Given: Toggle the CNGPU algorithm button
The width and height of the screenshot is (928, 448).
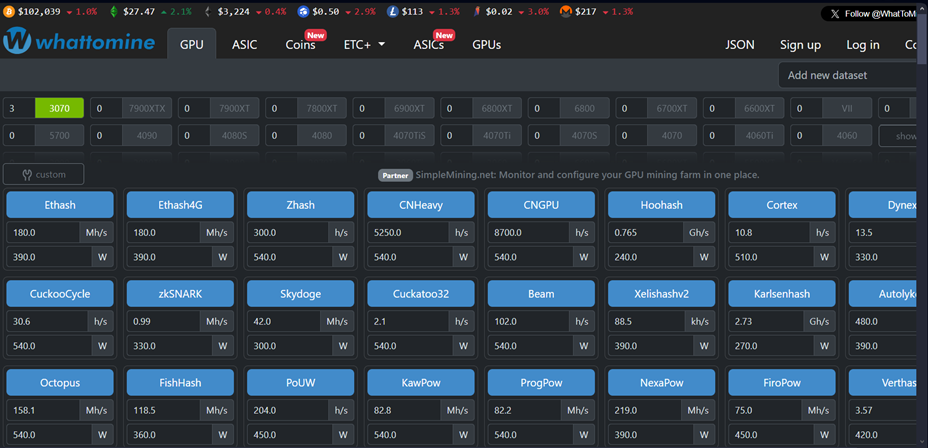Looking at the screenshot, I should click(x=541, y=205).
